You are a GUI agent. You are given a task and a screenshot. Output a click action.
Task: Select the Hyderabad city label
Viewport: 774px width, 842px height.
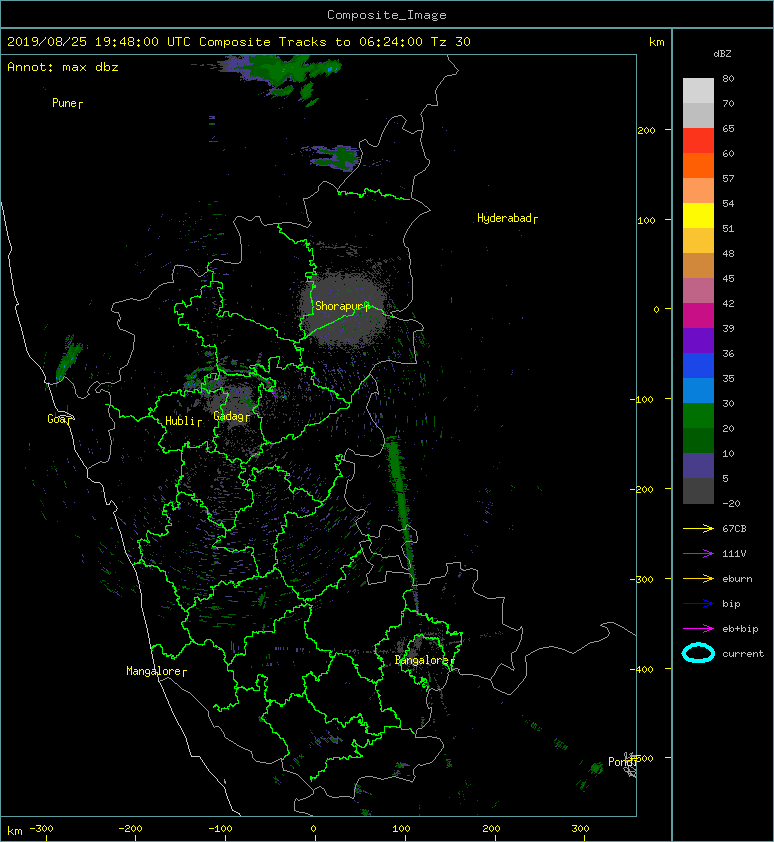point(507,218)
